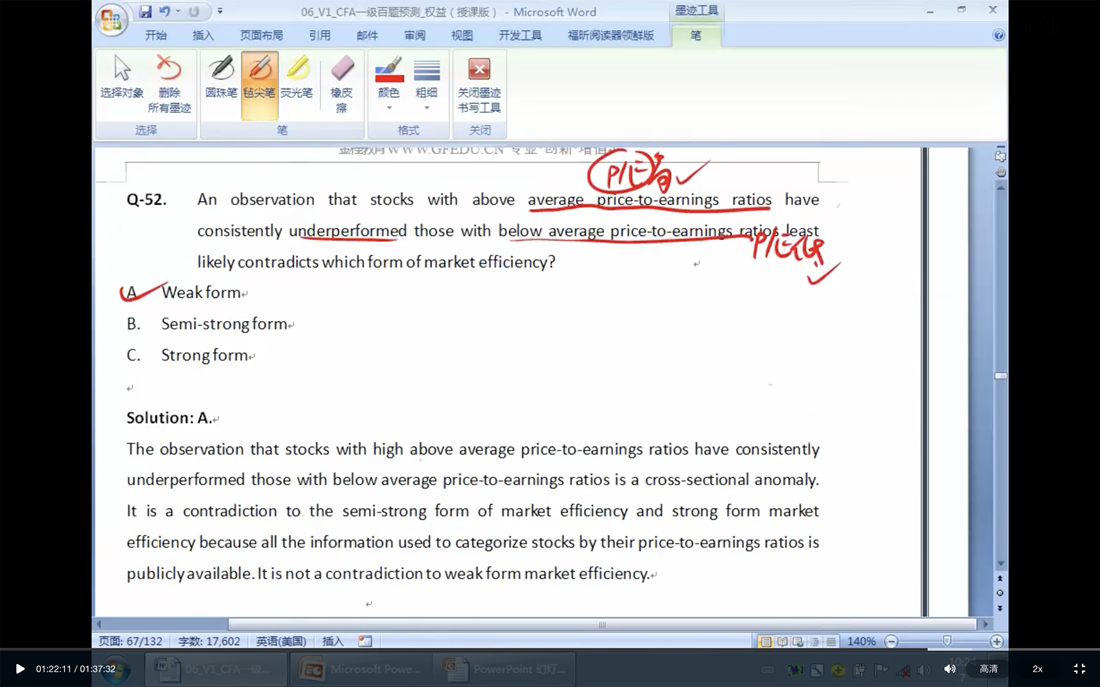Image resolution: width=1100 pixels, height=687 pixels.
Task: Open word count 字数: 17,602
Action: [x=209, y=641]
